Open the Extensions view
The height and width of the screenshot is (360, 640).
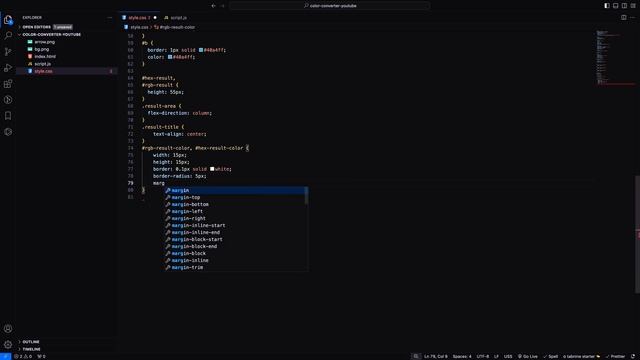coord(8,84)
